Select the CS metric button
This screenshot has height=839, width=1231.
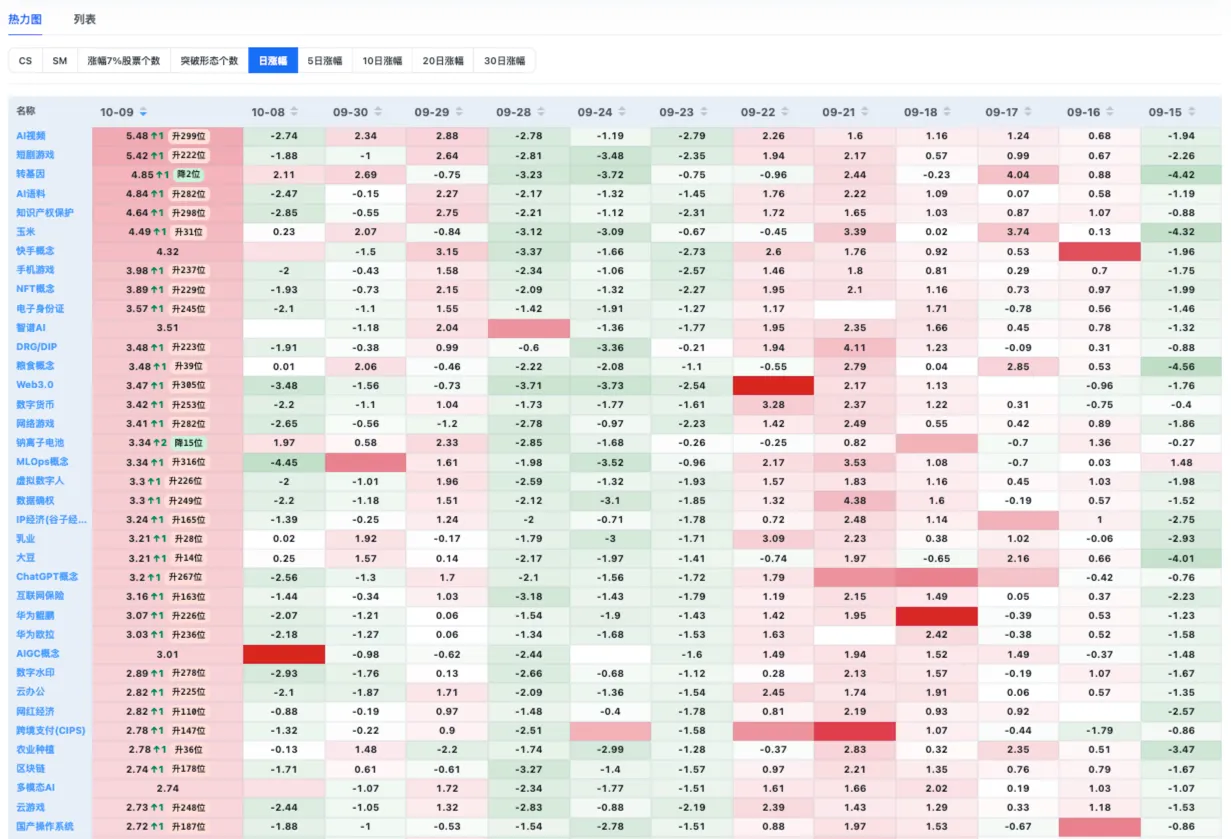pyautogui.click(x=25, y=61)
